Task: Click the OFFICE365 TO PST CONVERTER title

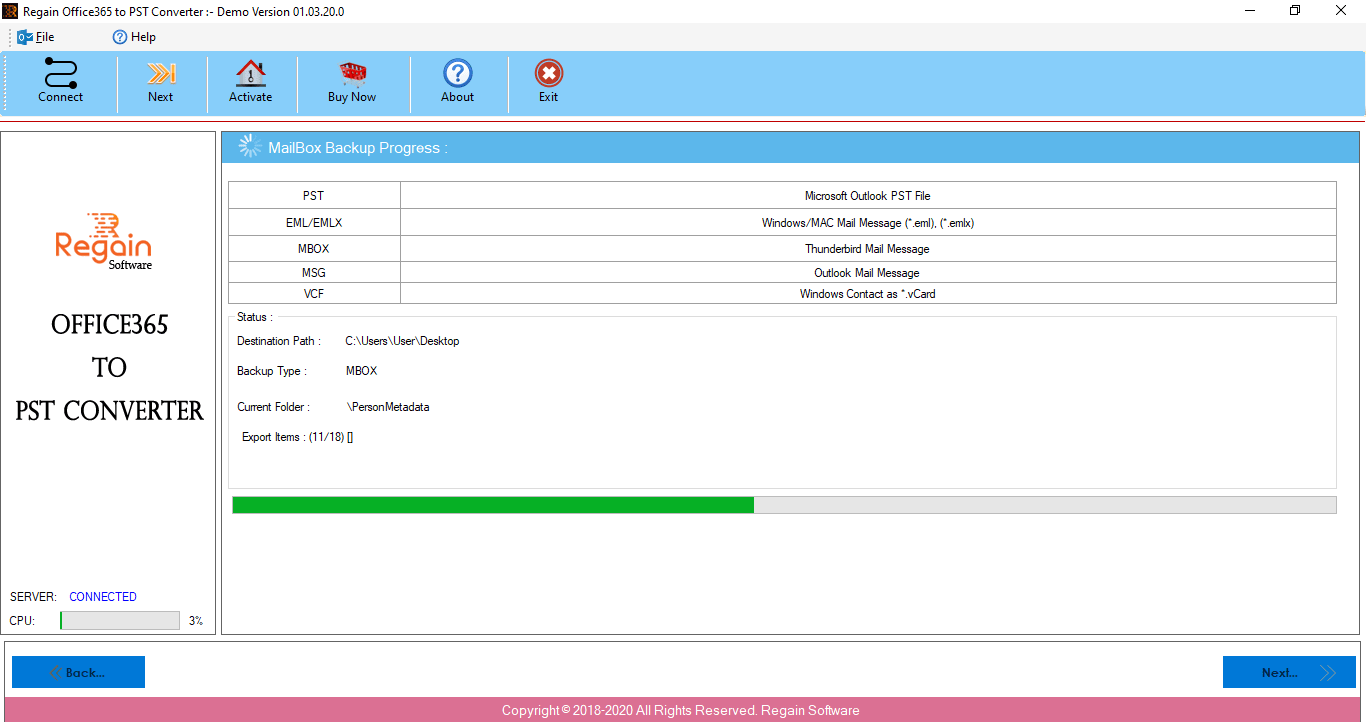Action: pyautogui.click(x=109, y=368)
